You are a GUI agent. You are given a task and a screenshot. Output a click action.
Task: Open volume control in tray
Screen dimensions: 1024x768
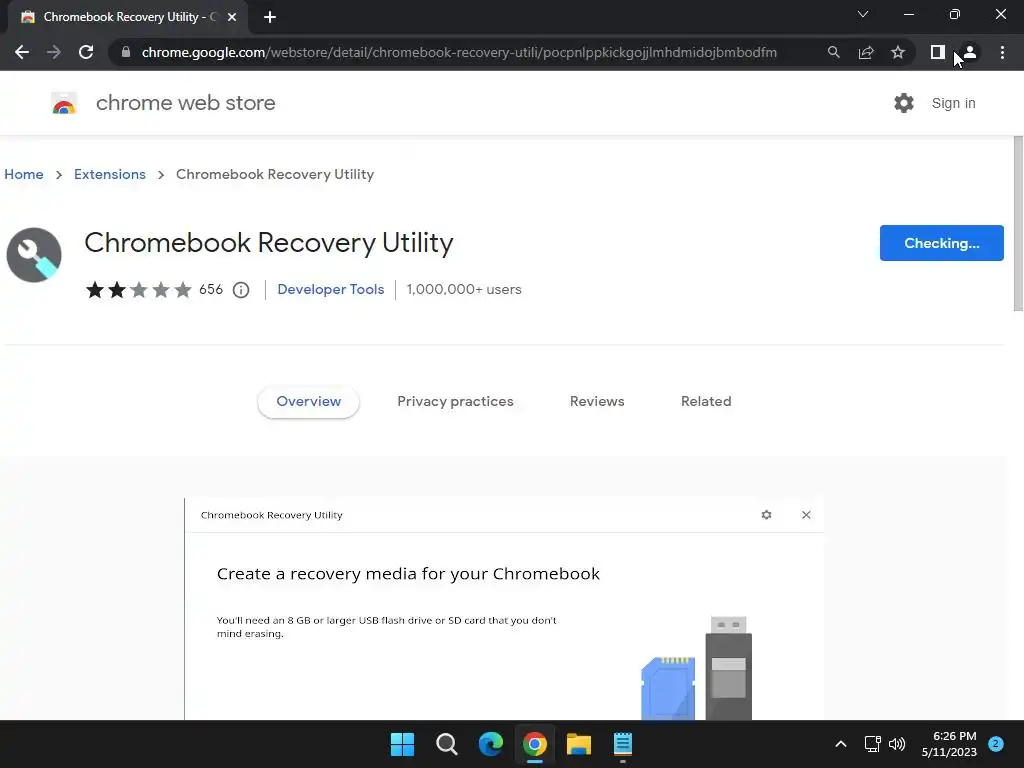(897, 744)
